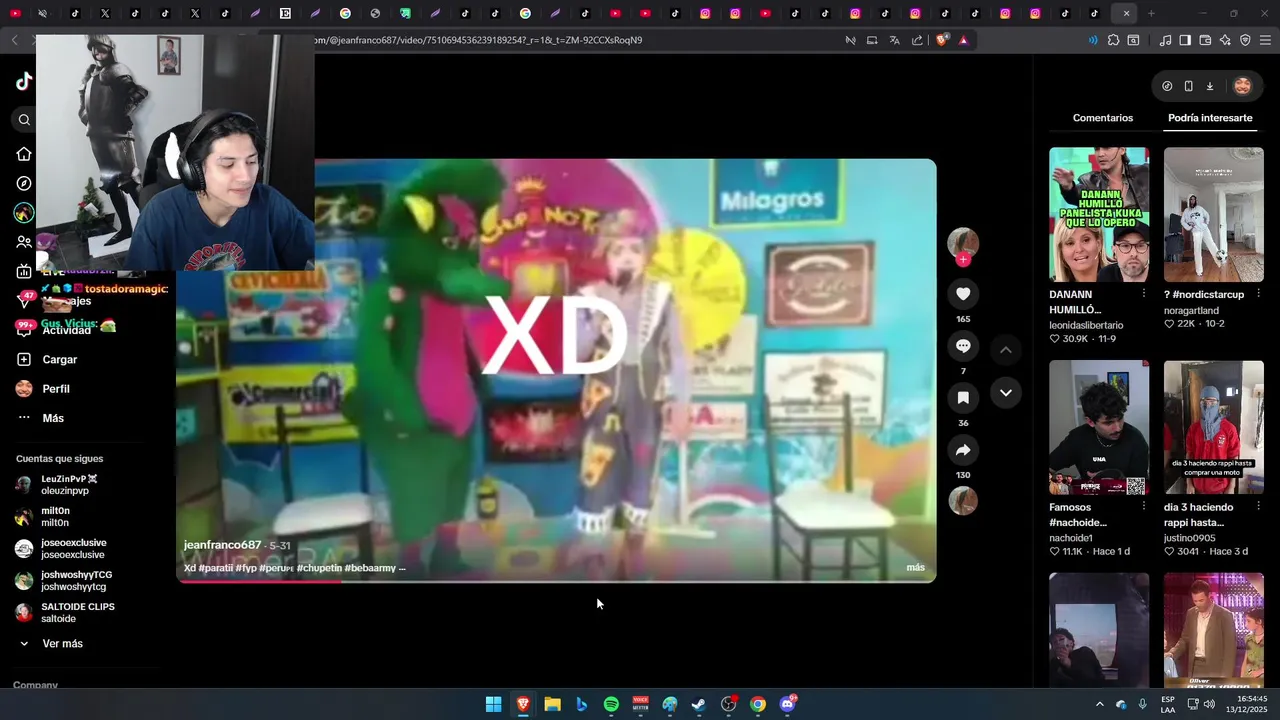
Task: Follow the creator using the red plus badge
Action: point(963,260)
